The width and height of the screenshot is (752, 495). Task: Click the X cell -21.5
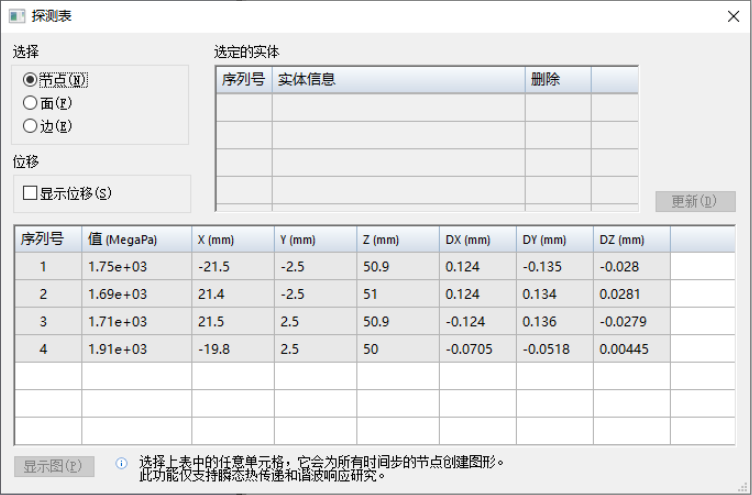coord(233,267)
